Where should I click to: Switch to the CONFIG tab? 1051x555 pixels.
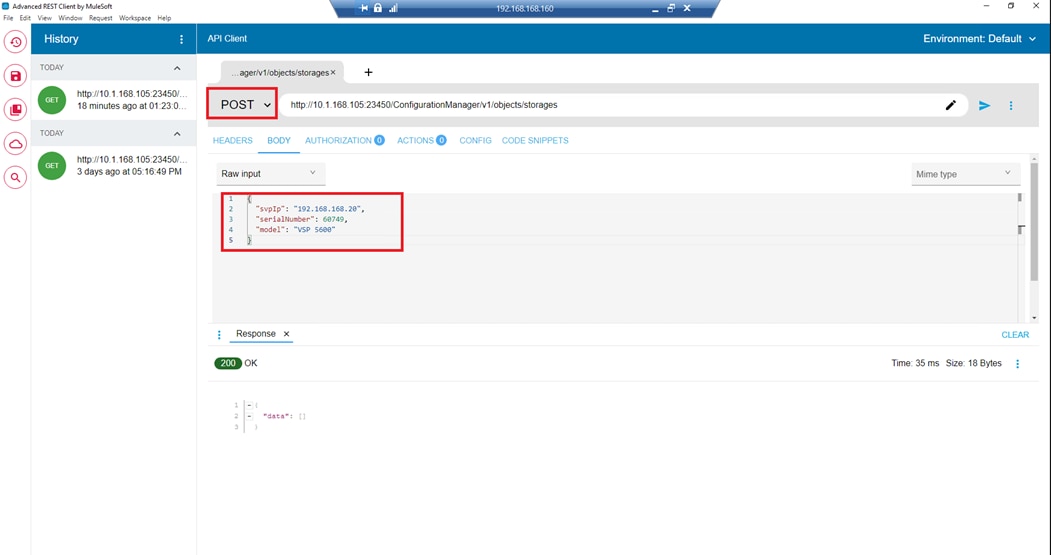click(x=475, y=141)
